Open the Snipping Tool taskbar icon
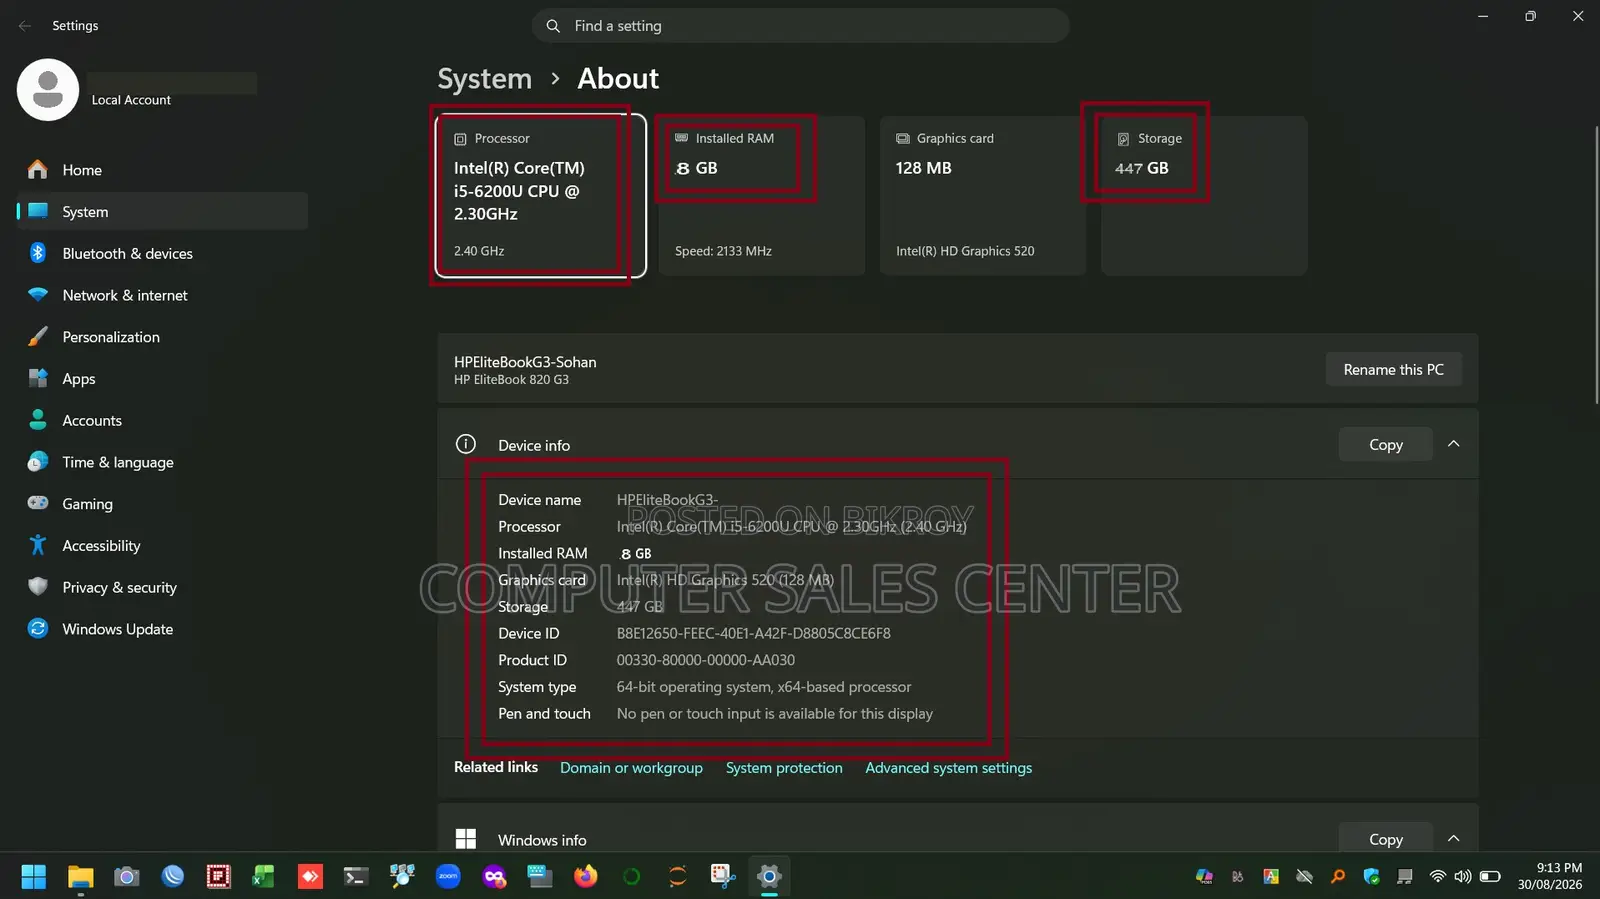 tap(723, 877)
